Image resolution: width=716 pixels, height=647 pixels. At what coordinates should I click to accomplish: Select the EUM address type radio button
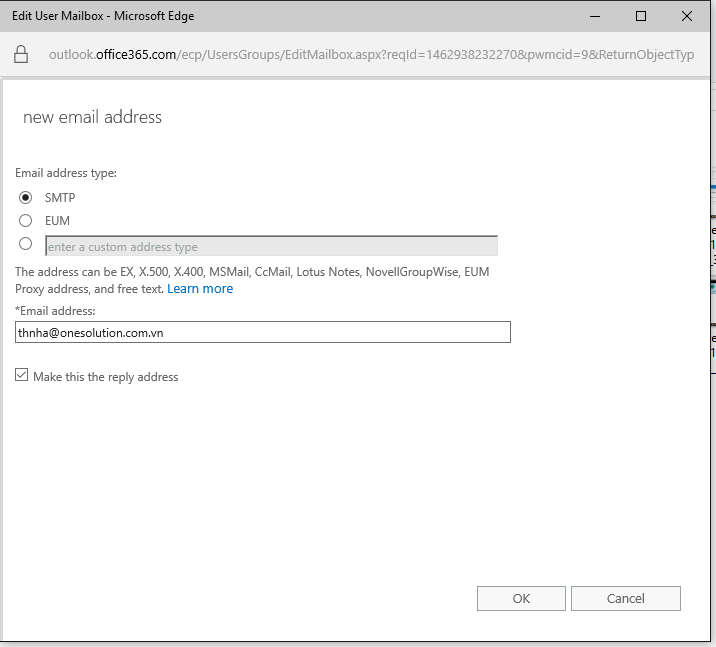26,220
